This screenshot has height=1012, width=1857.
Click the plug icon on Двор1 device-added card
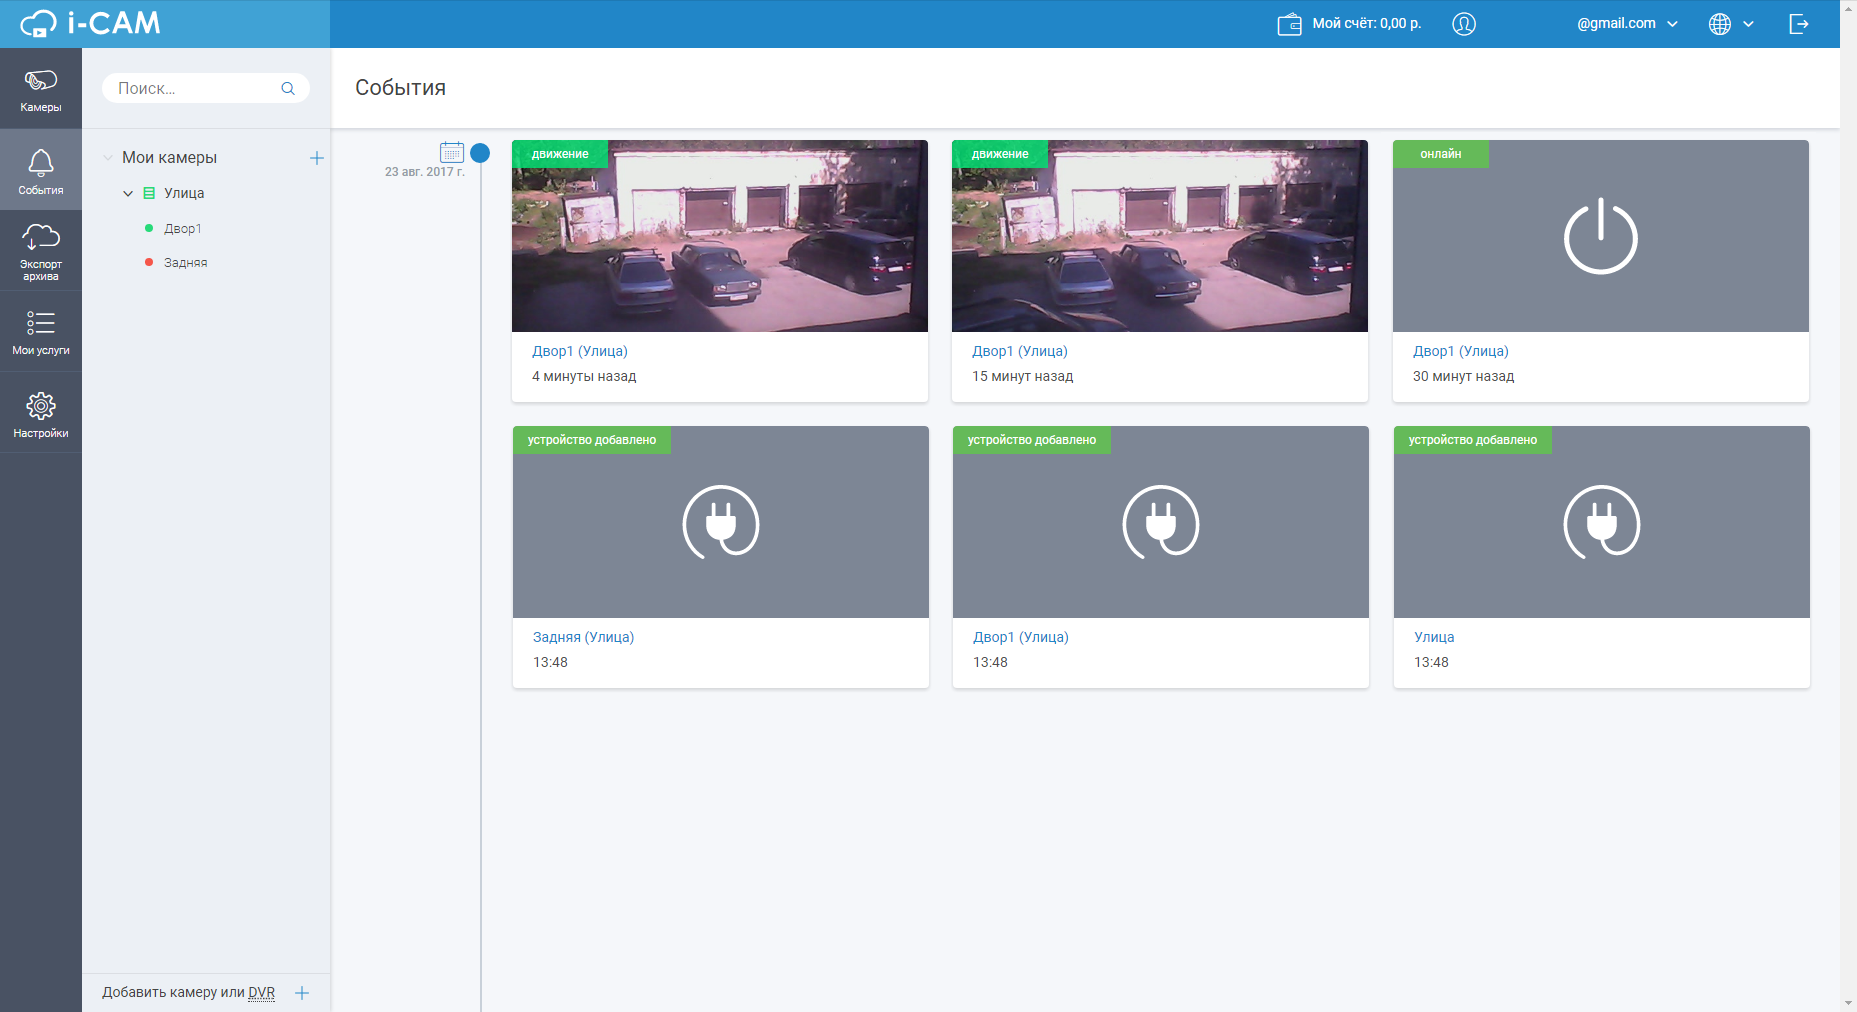[1161, 522]
